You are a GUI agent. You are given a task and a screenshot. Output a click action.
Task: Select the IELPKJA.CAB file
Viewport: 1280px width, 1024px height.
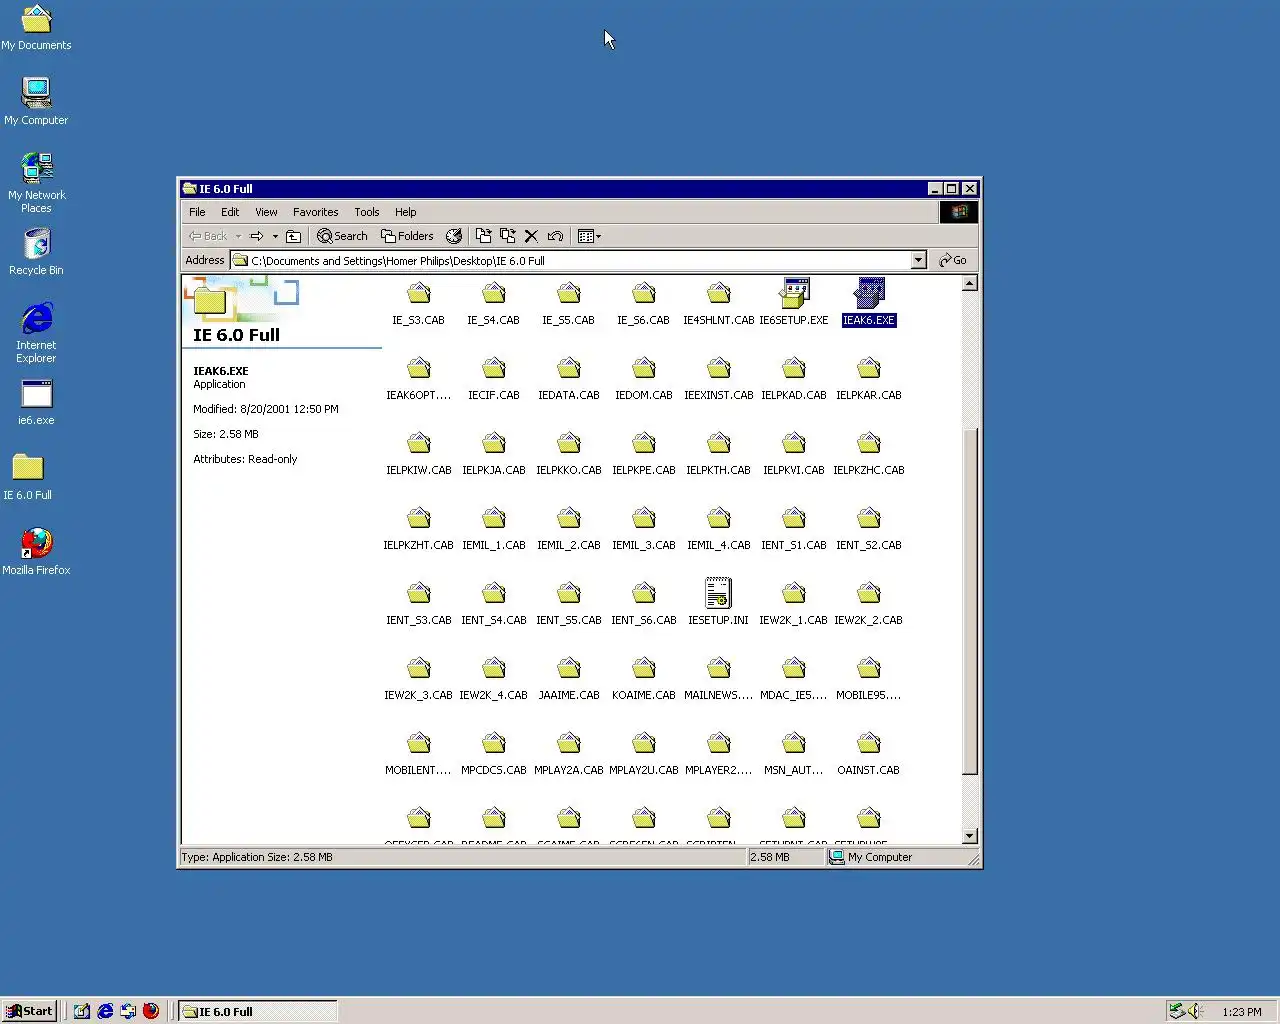click(493, 453)
